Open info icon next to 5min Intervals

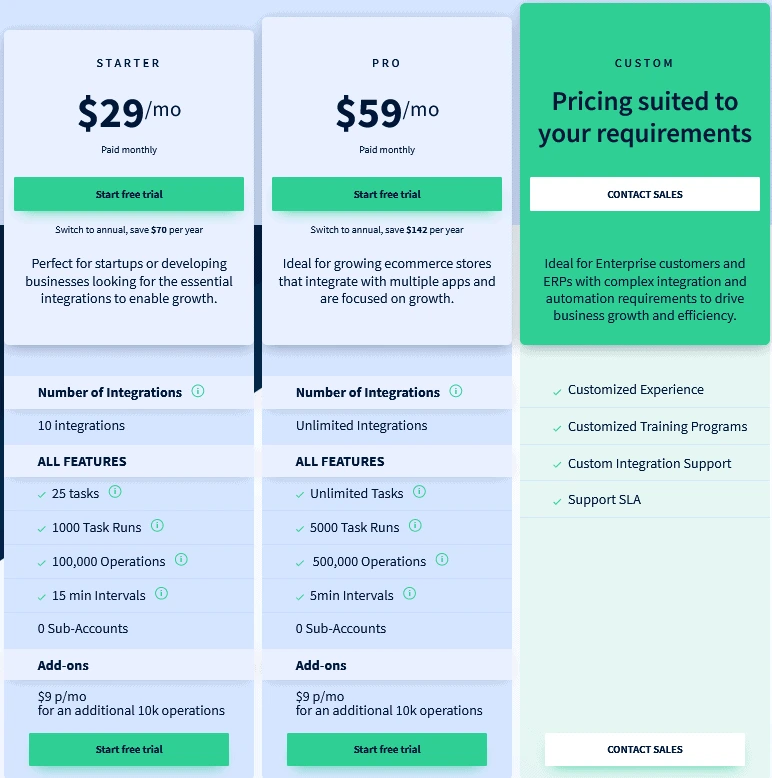(409, 593)
